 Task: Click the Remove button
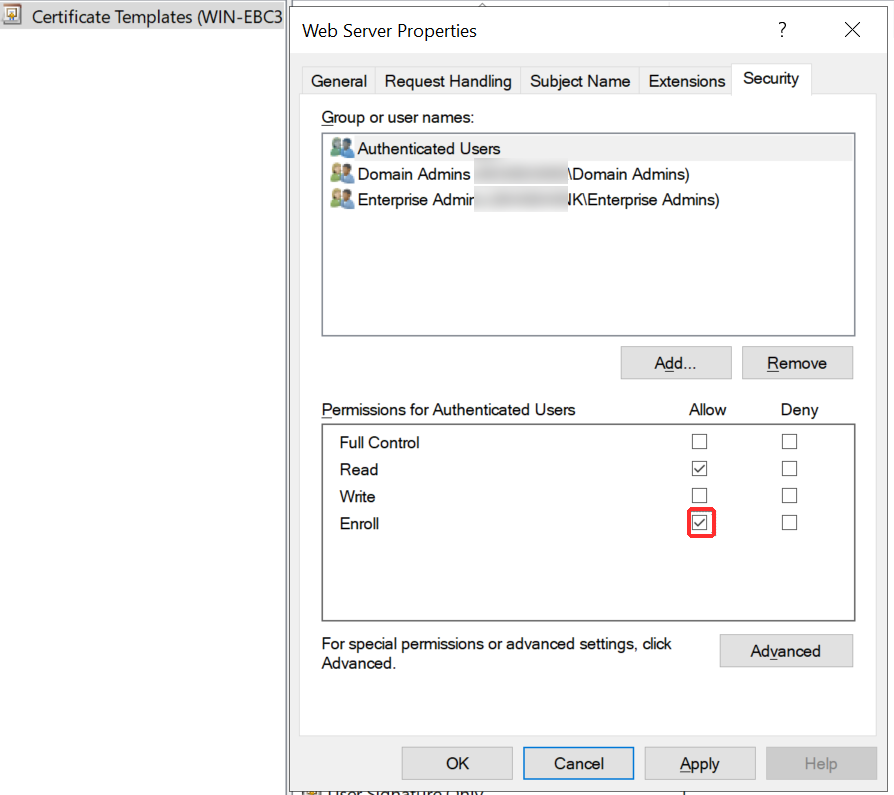click(797, 363)
